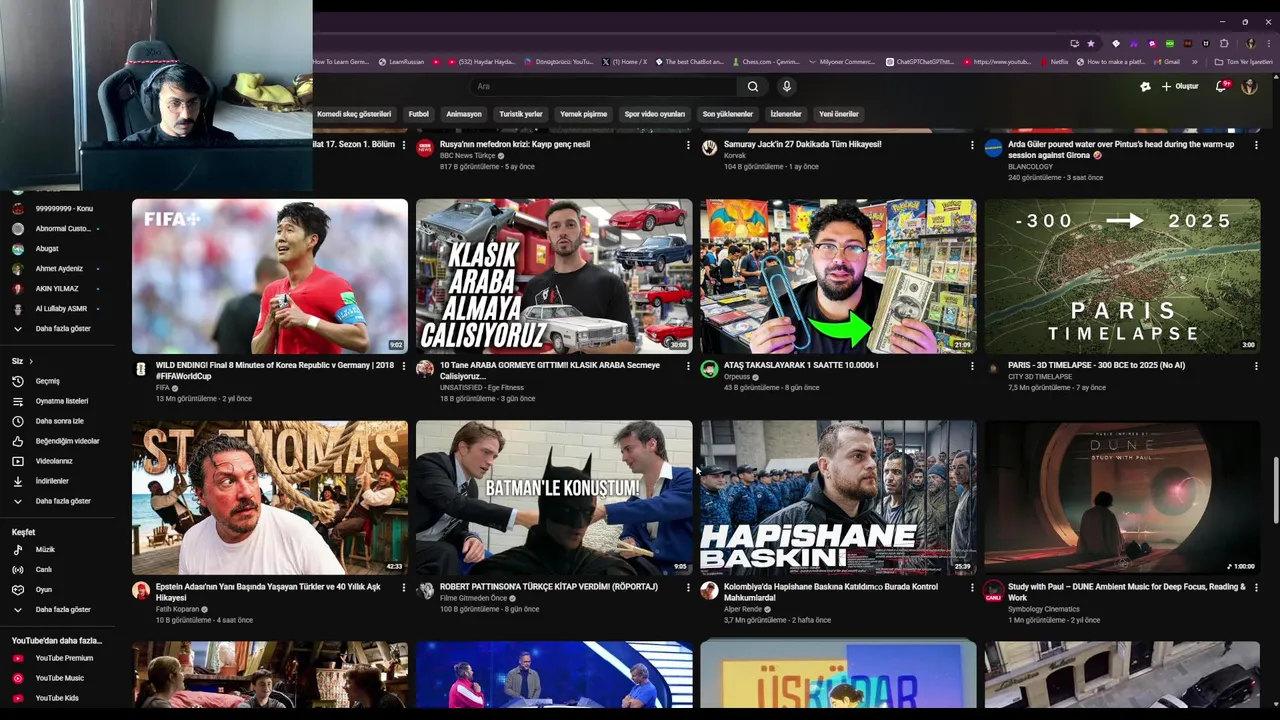Select the Son yüklenenler chip
The image size is (1280, 720).
click(727, 114)
